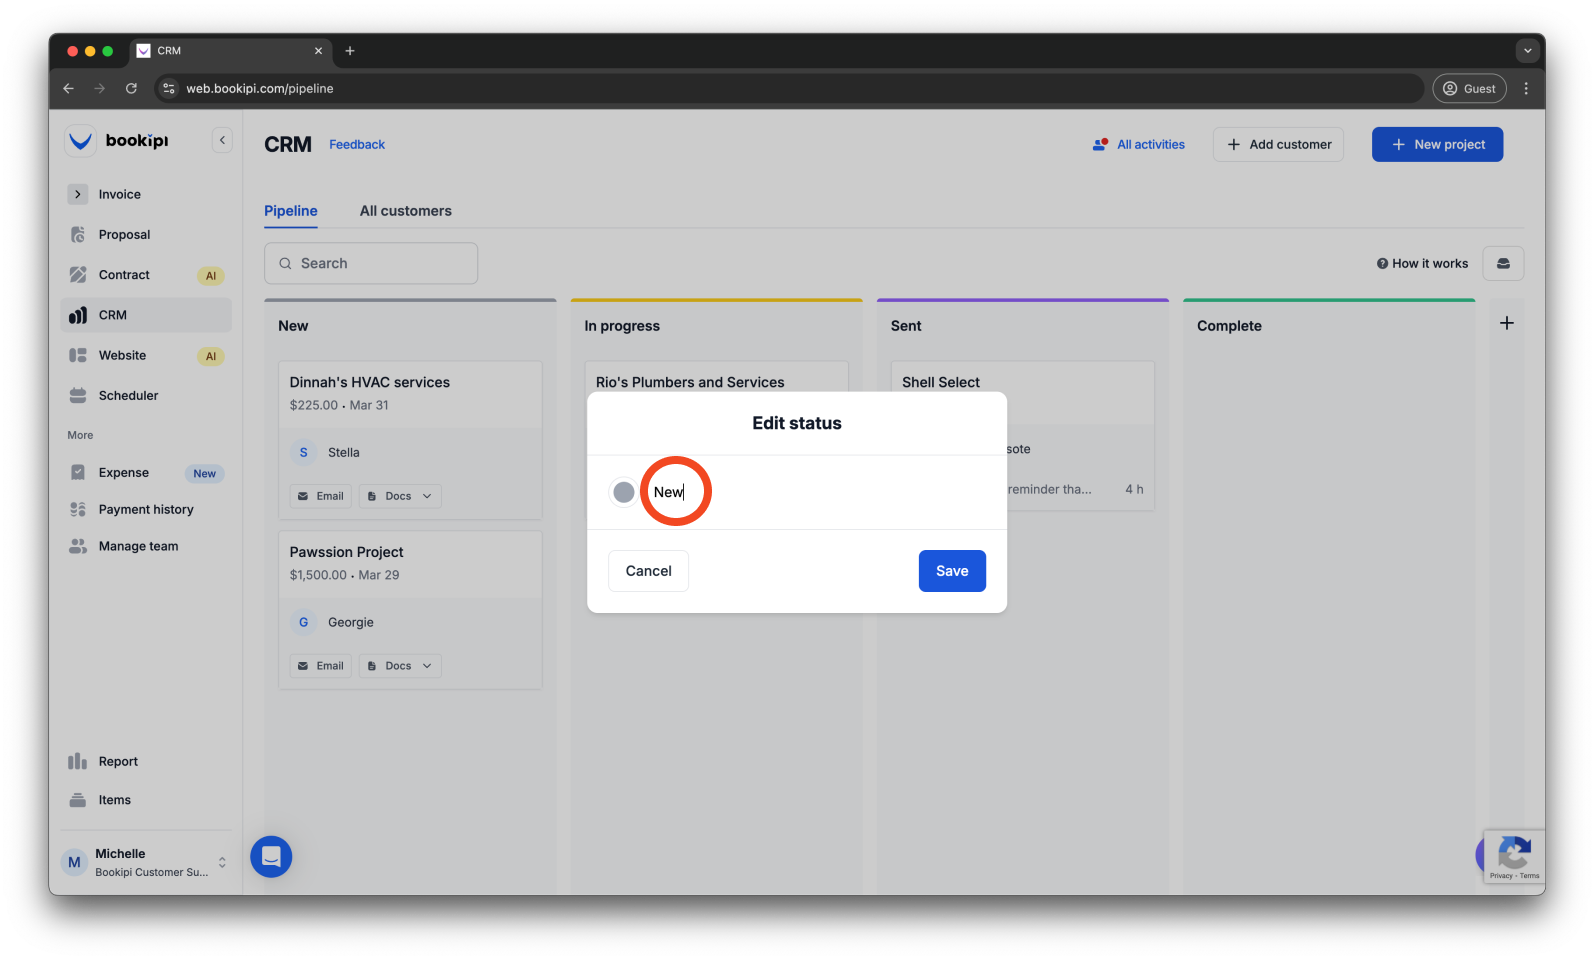Click the address bar URL
This screenshot has height=960, width=1595.
260,89
